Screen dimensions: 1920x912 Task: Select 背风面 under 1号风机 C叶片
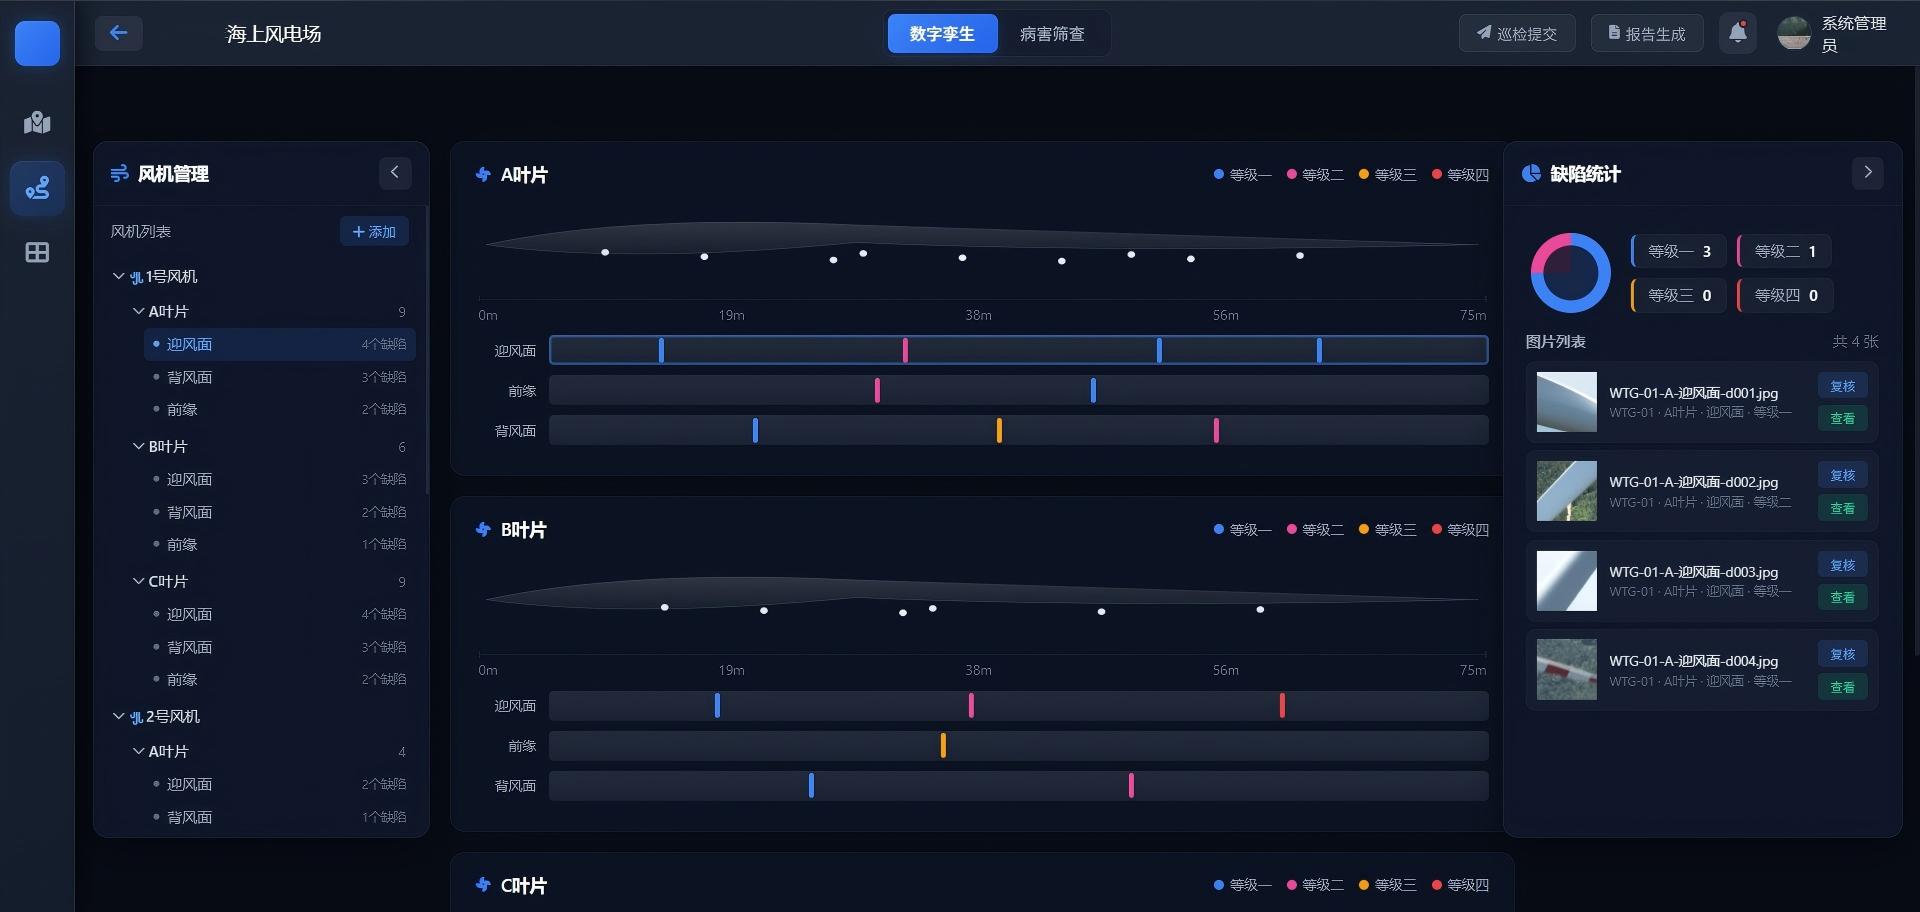pyautogui.click(x=280, y=647)
